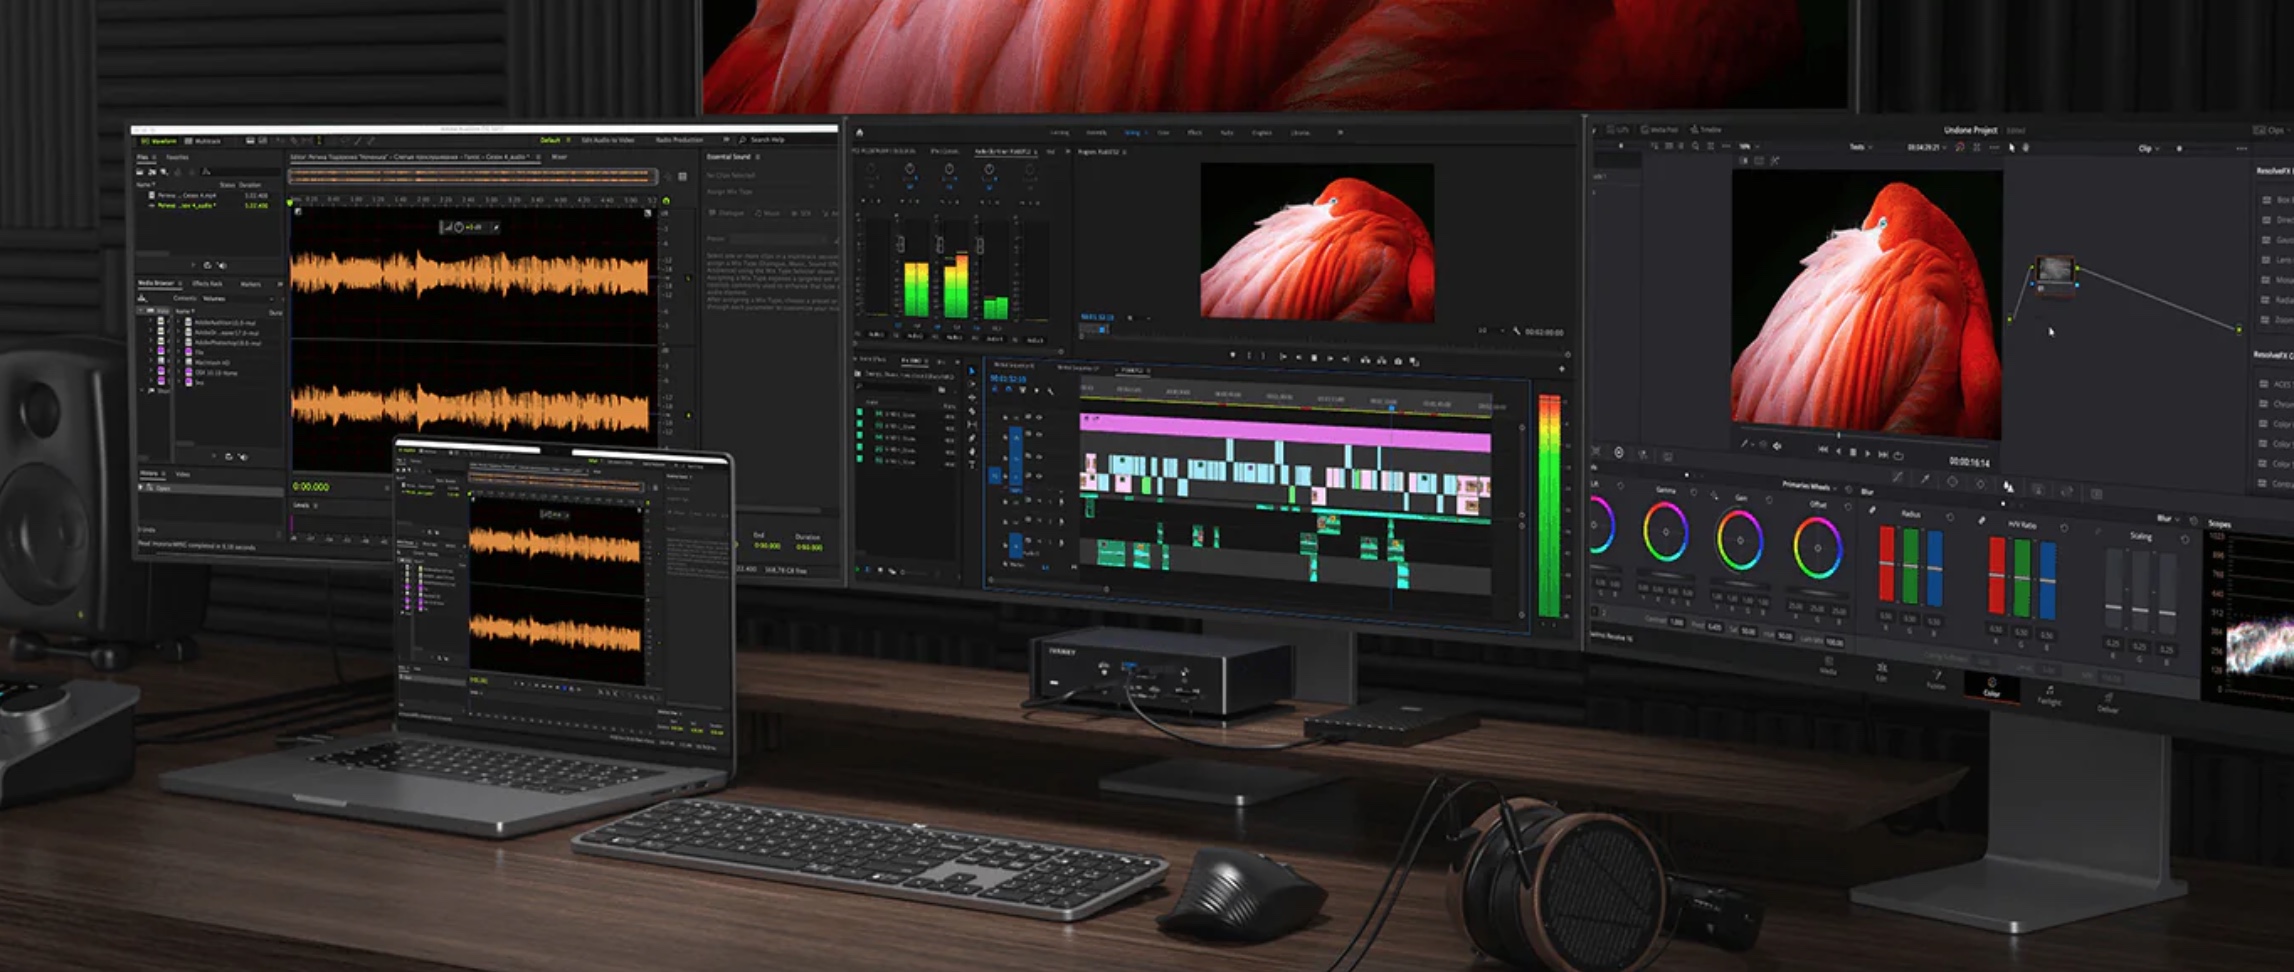Click pink clip on Premiere top track
Screen dimensions: 2294x972
(1285, 431)
